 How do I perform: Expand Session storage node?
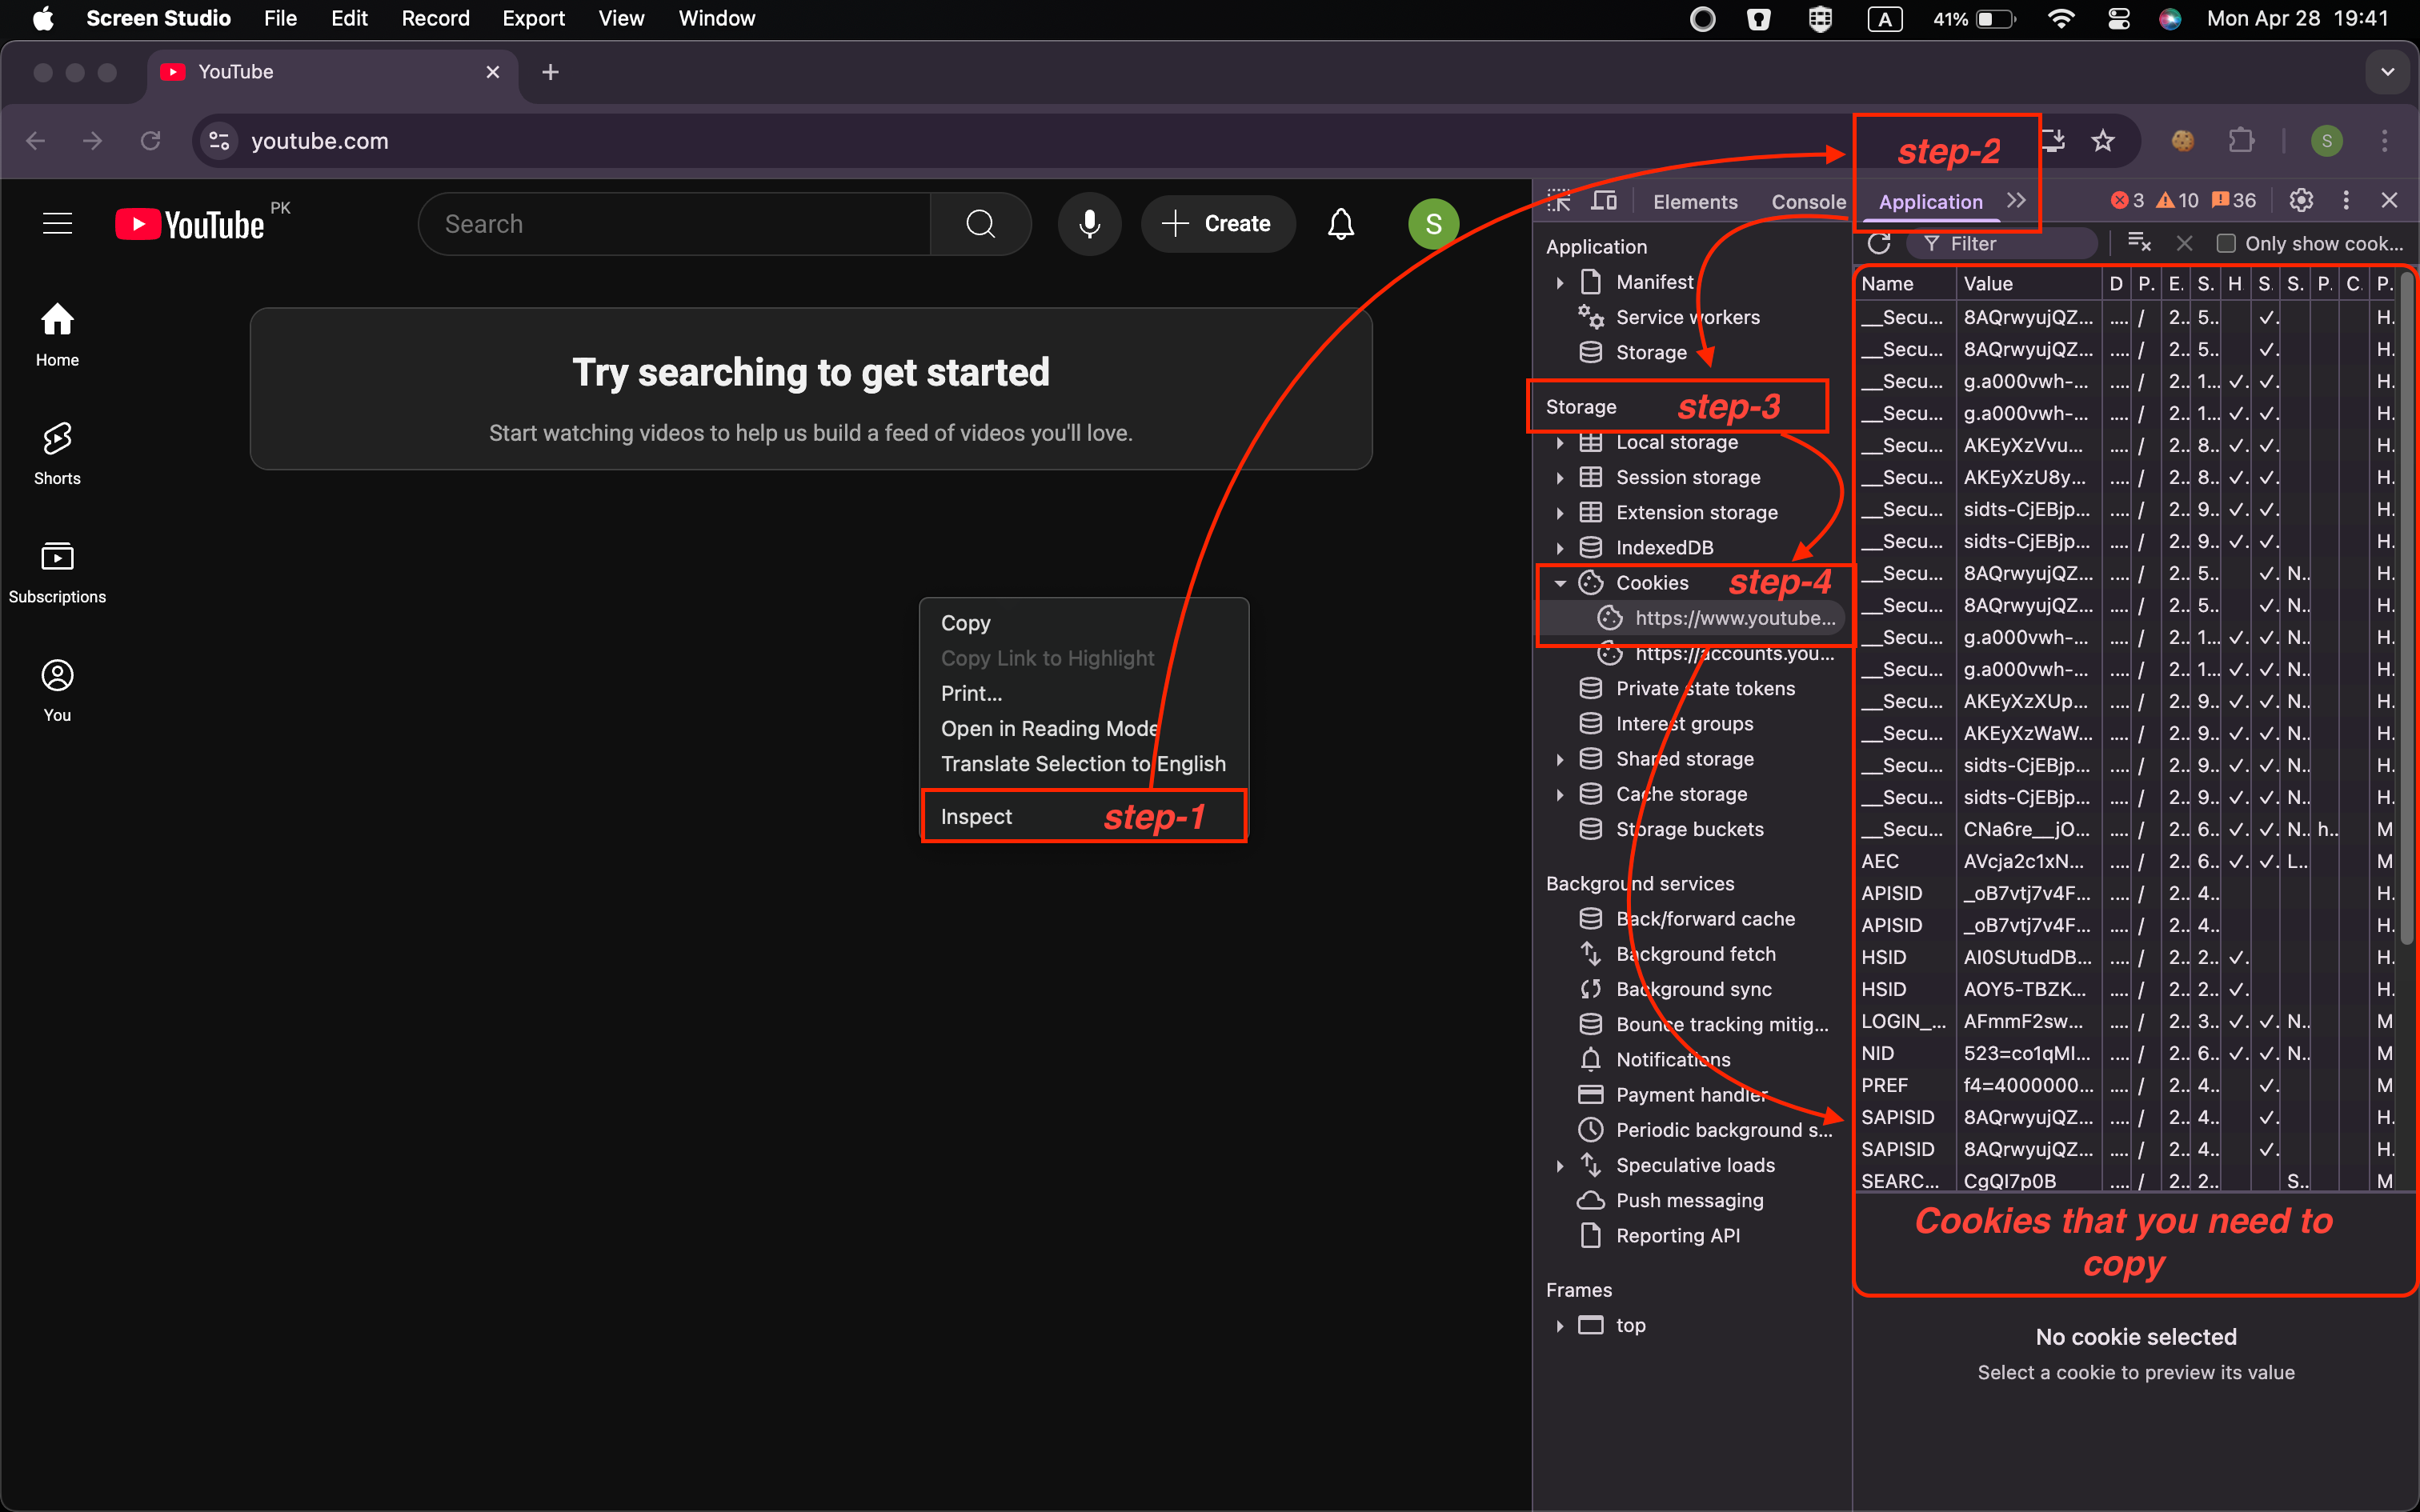(x=1560, y=477)
